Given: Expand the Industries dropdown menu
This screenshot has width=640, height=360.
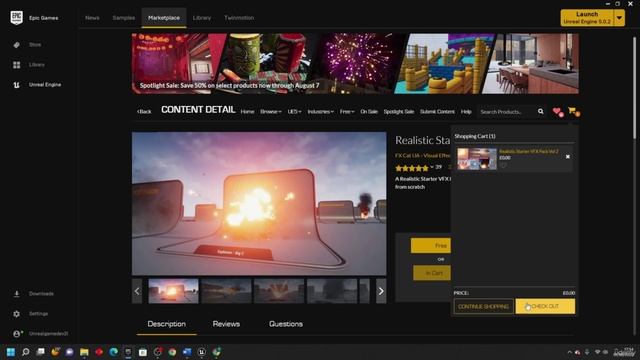Looking at the screenshot, I should coord(320,111).
